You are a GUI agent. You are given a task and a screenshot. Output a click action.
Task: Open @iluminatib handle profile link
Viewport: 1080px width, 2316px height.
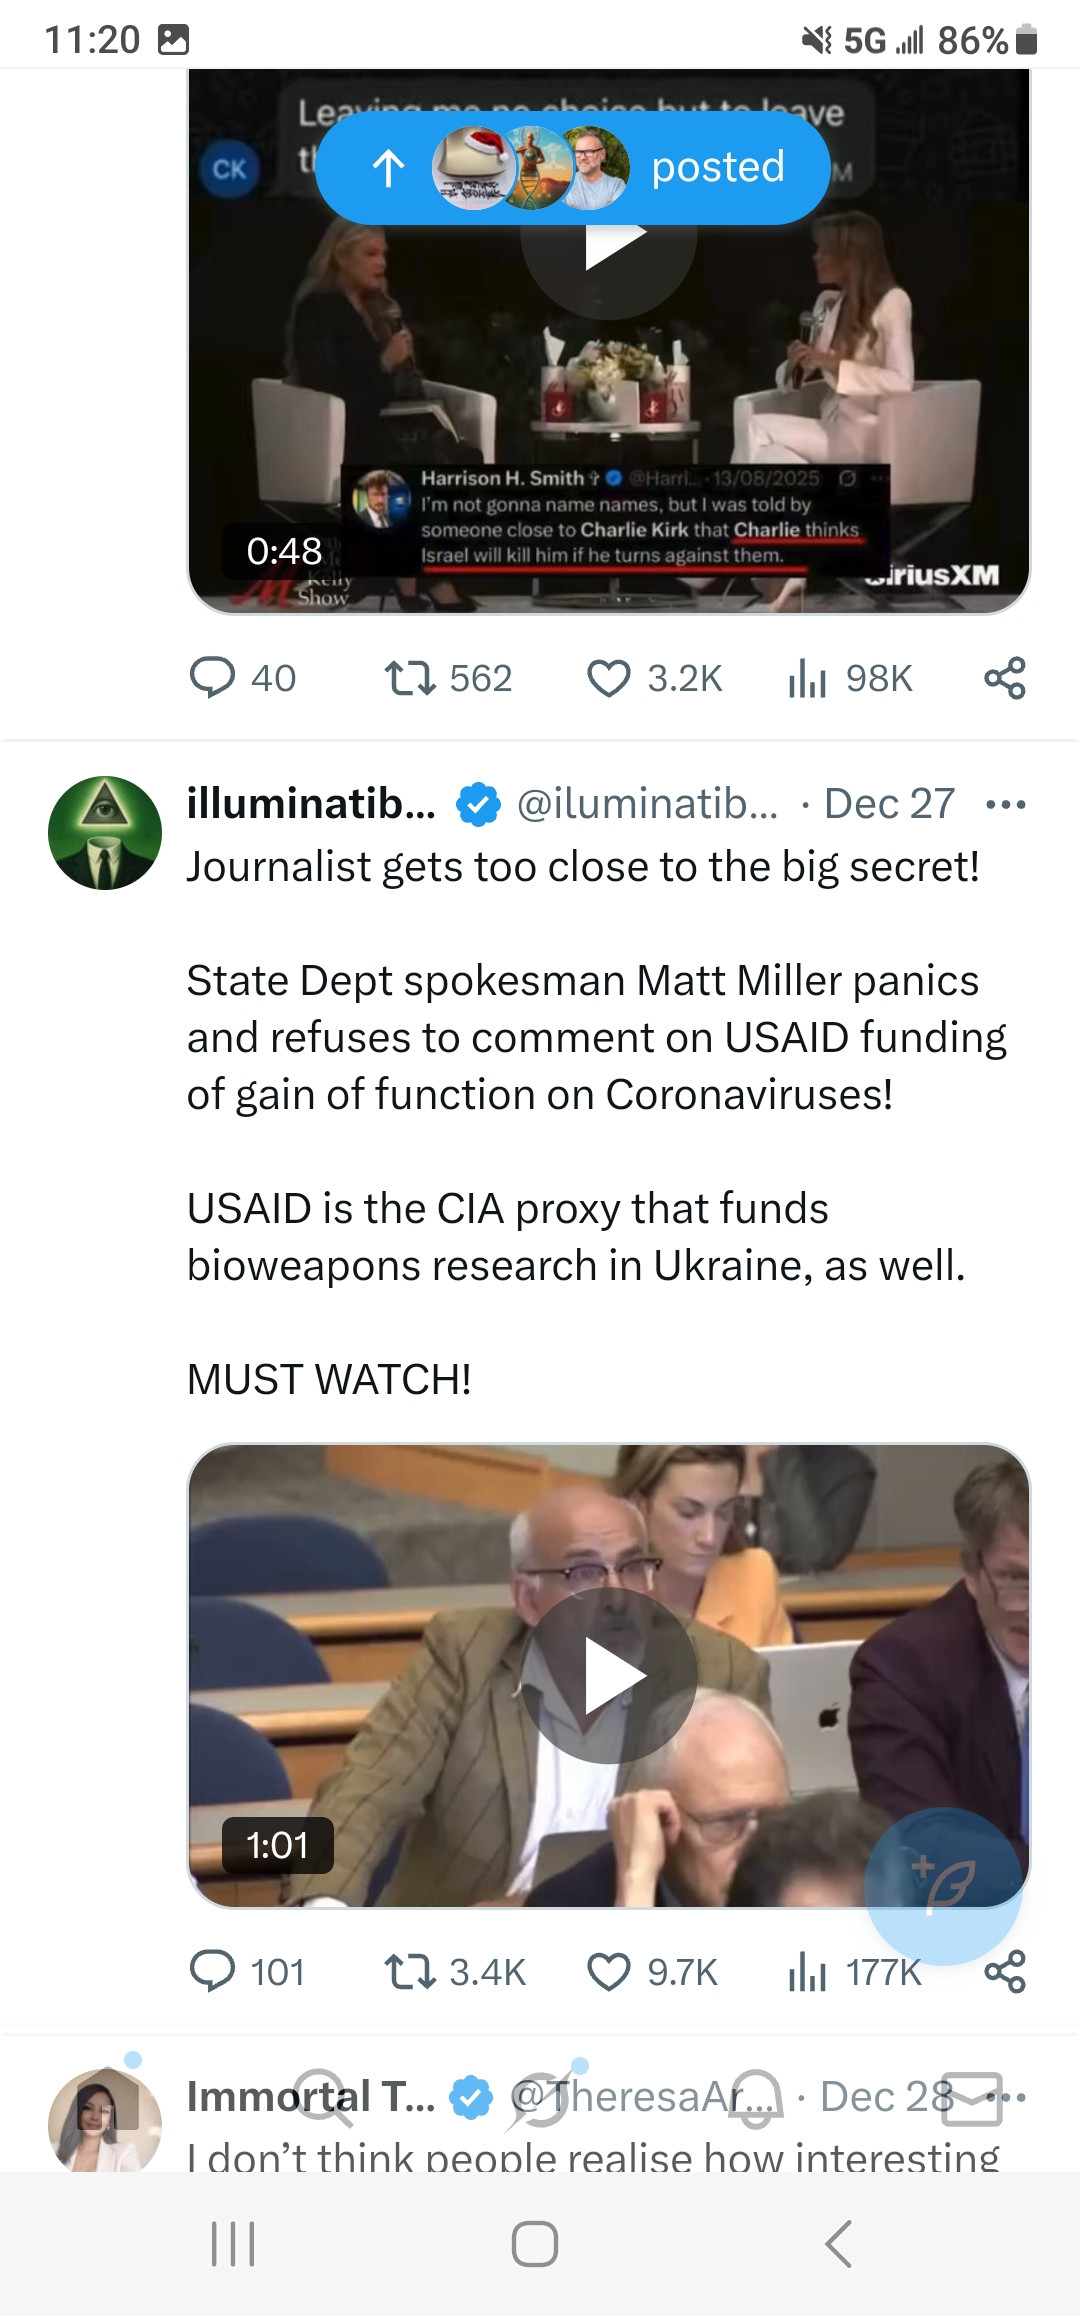[646, 804]
